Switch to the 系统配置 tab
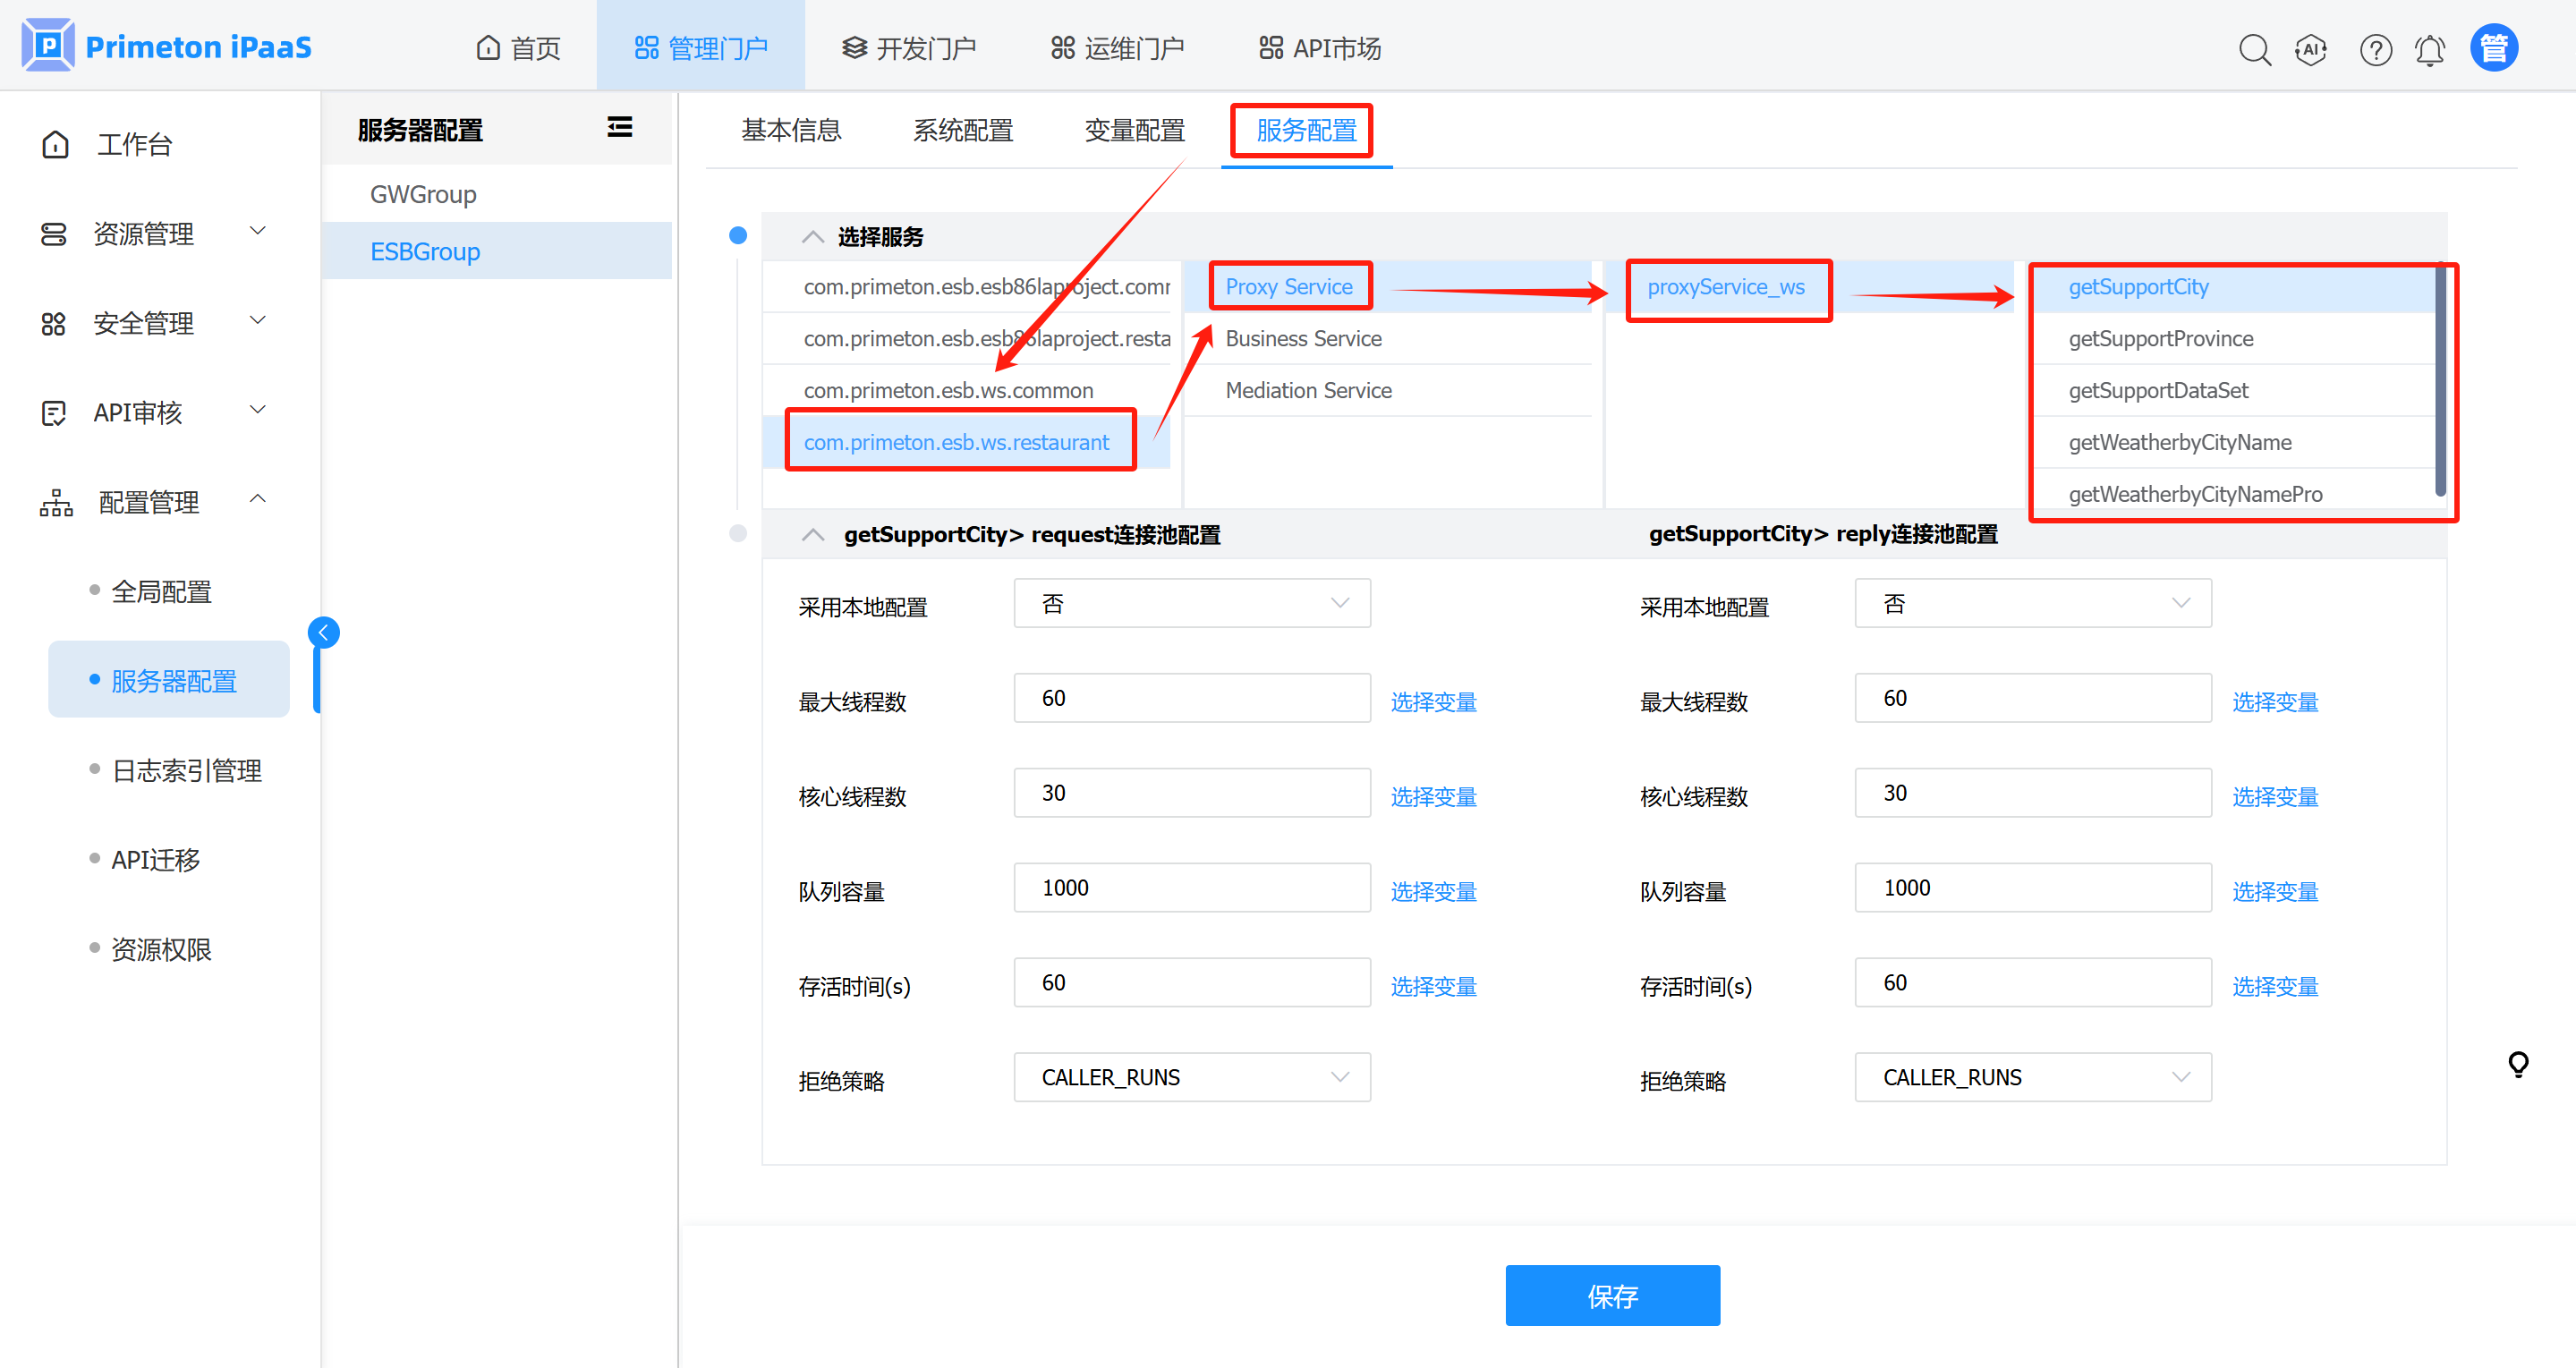 (x=962, y=130)
